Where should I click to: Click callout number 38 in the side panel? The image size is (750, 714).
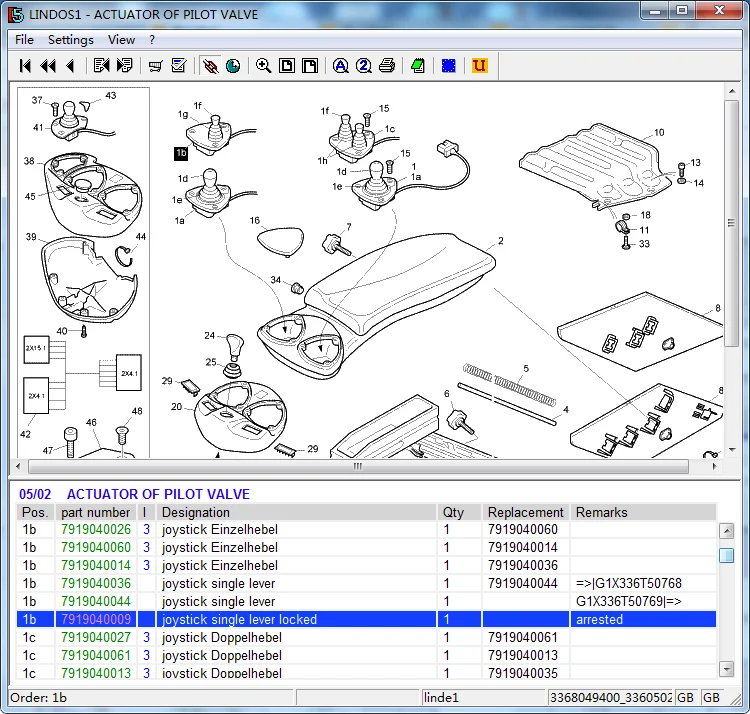[x=29, y=161]
